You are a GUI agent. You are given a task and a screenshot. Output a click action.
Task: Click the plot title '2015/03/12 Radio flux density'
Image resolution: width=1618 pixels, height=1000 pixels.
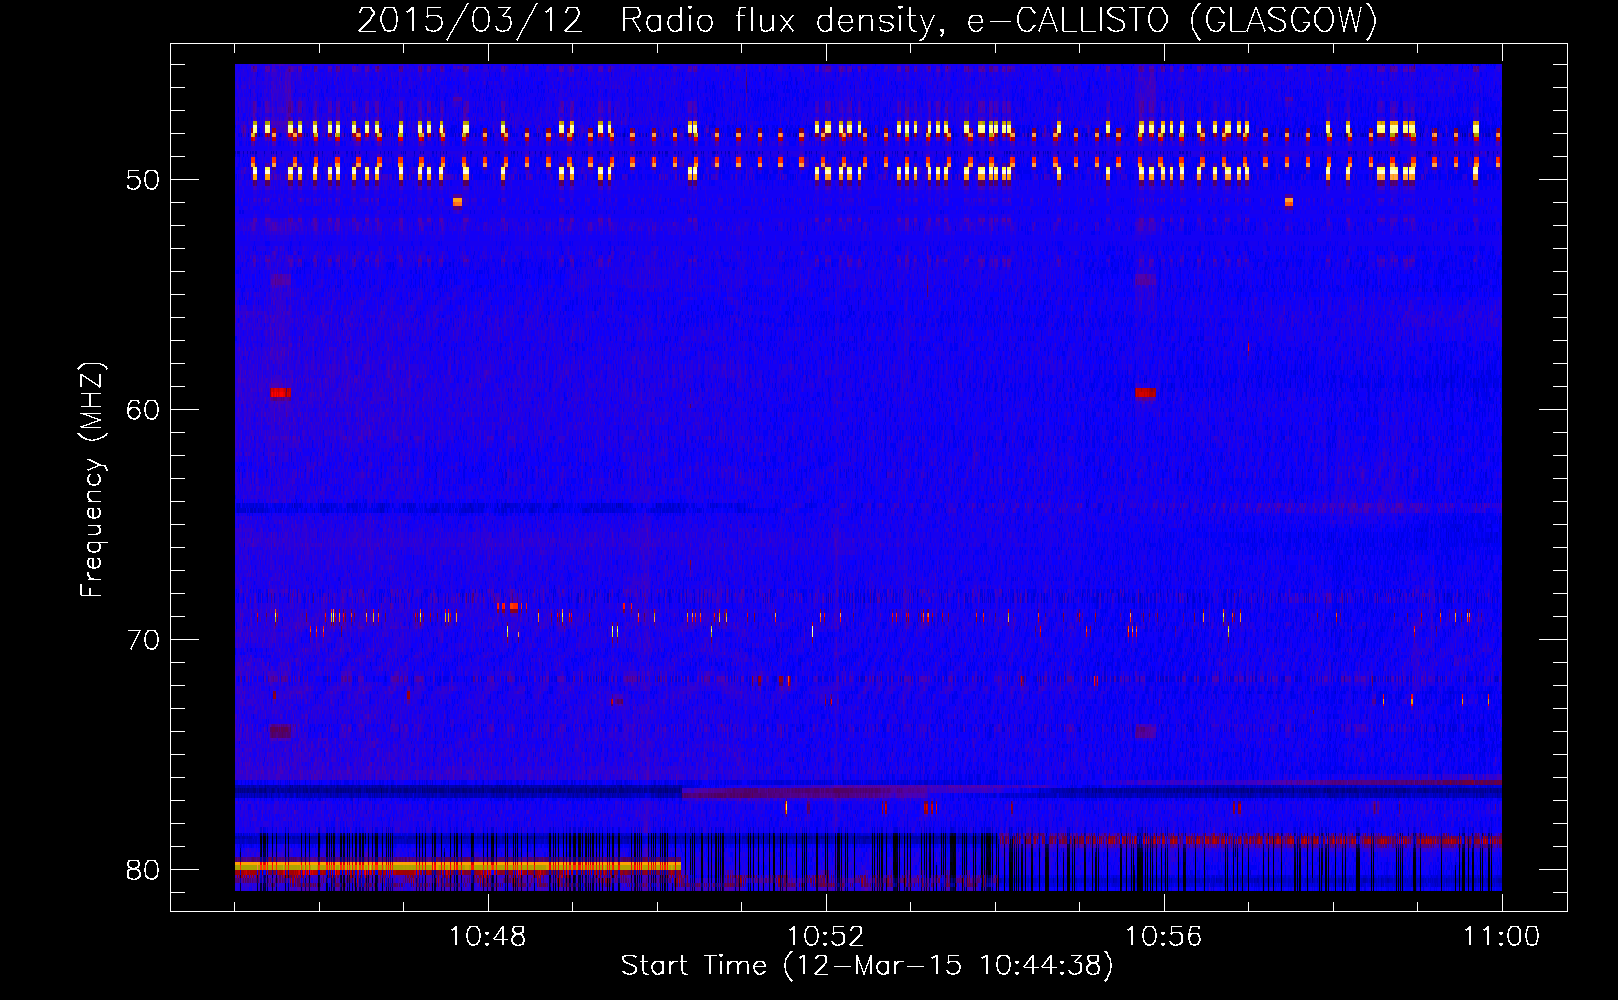point(867,21)
